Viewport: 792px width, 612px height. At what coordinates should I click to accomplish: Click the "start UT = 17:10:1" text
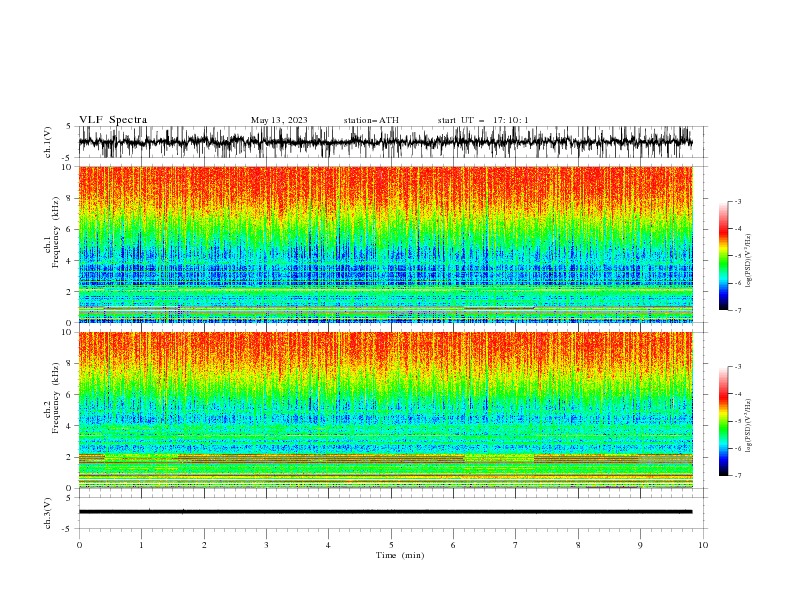(x=483, y=120)
